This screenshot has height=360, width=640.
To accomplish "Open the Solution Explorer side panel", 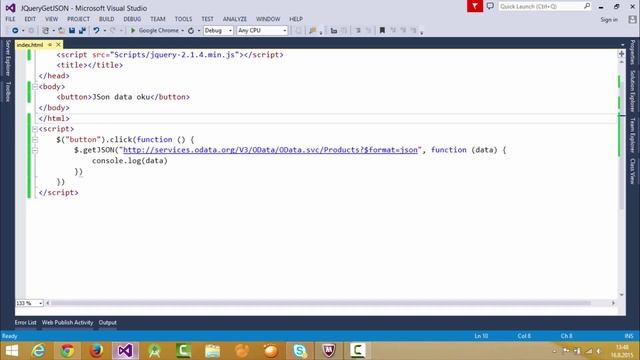I will [x=632, y=91].
